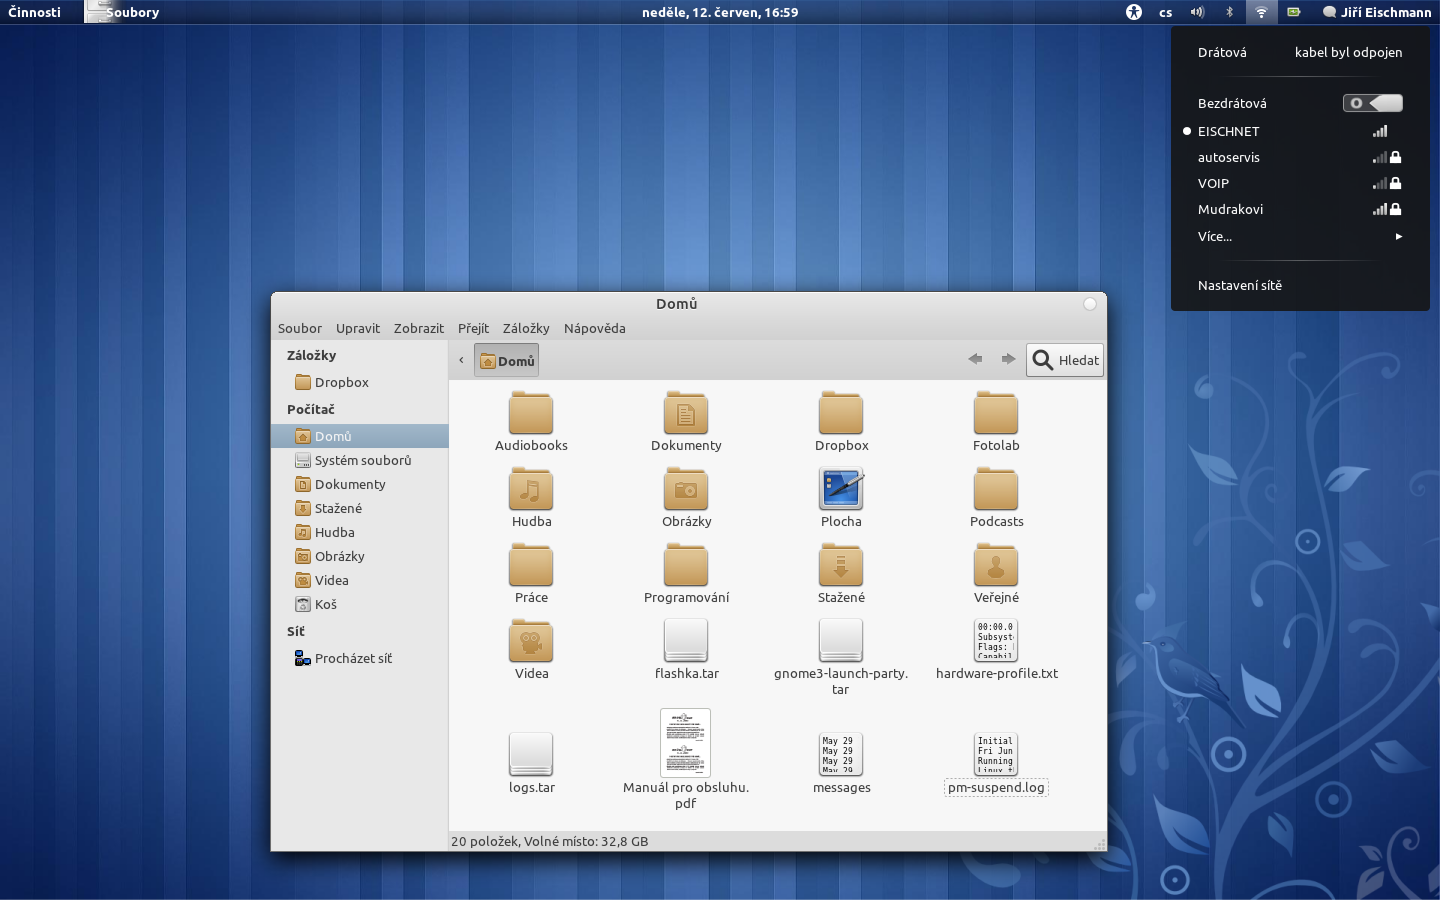Image resolution: width=1440 pixels, height=900 pixels.
Task: Open the Zobrazit menu
Action: 418,328
